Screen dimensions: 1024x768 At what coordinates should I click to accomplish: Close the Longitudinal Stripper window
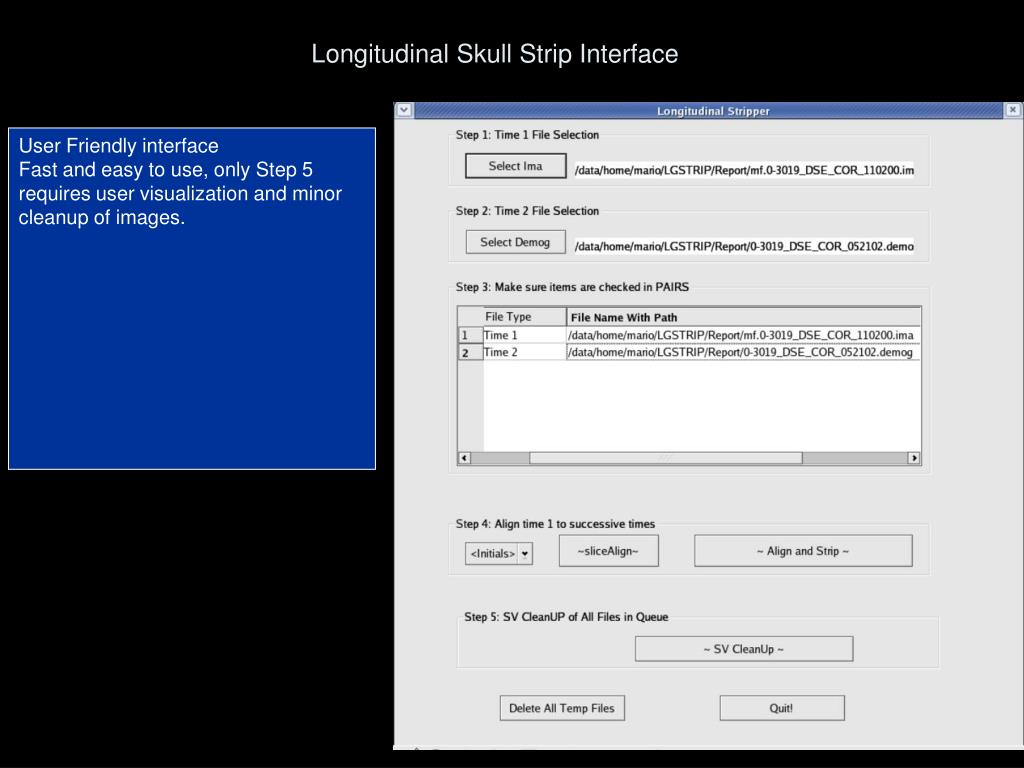(x=1012, y=110)
